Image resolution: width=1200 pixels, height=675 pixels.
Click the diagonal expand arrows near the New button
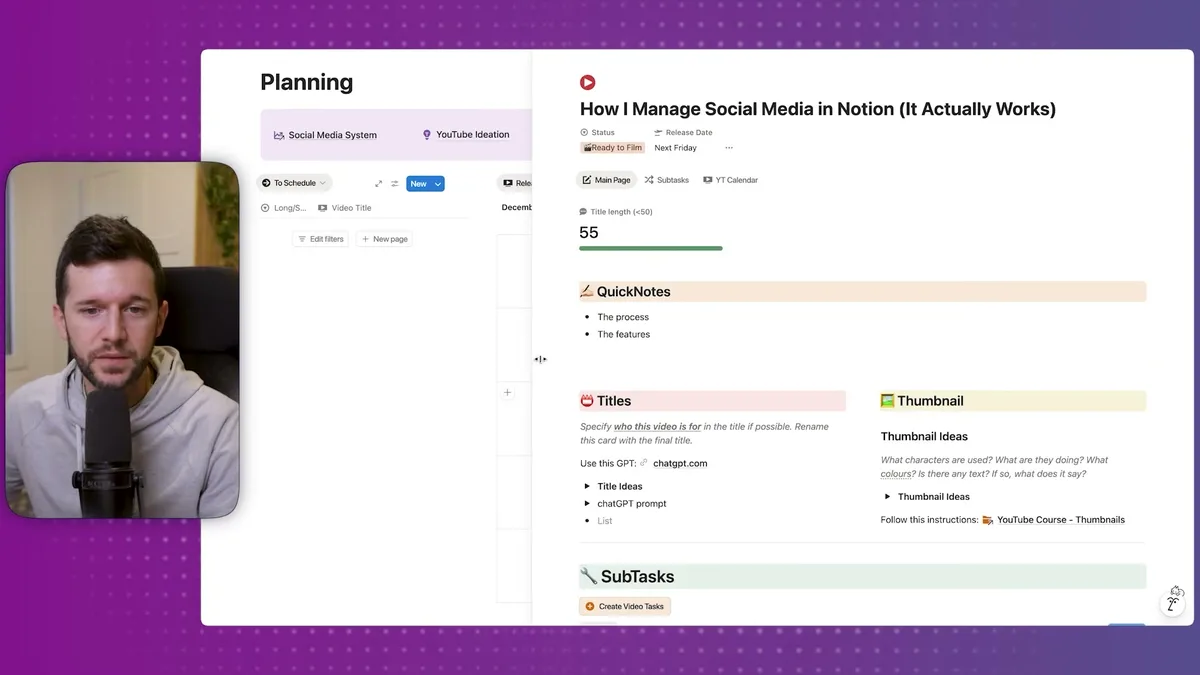click(377, 183)
